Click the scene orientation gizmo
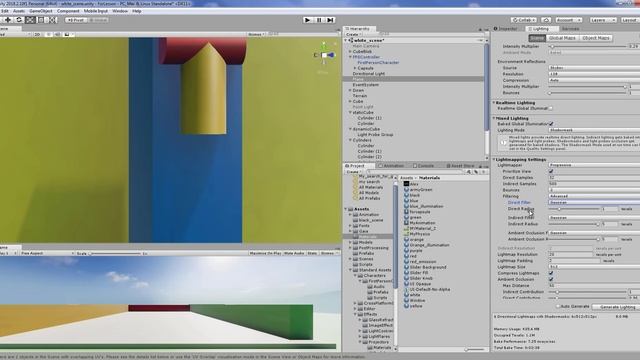Screen dimensions: 640x360 (x=324, y=55)
